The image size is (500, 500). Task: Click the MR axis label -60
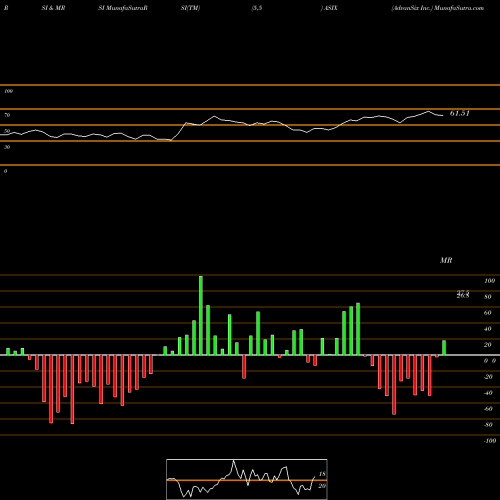coord(488,409)
